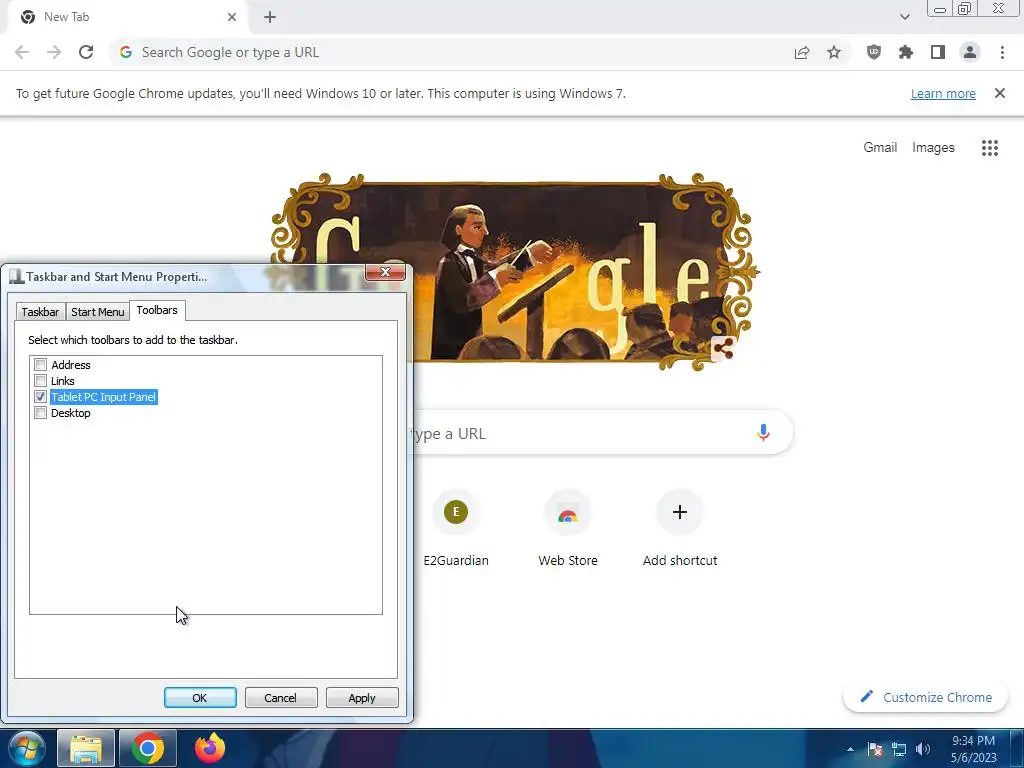Screen dimensions: 1024x768
Task: Start voice search with microphone icon
Action: click(763, 432)
